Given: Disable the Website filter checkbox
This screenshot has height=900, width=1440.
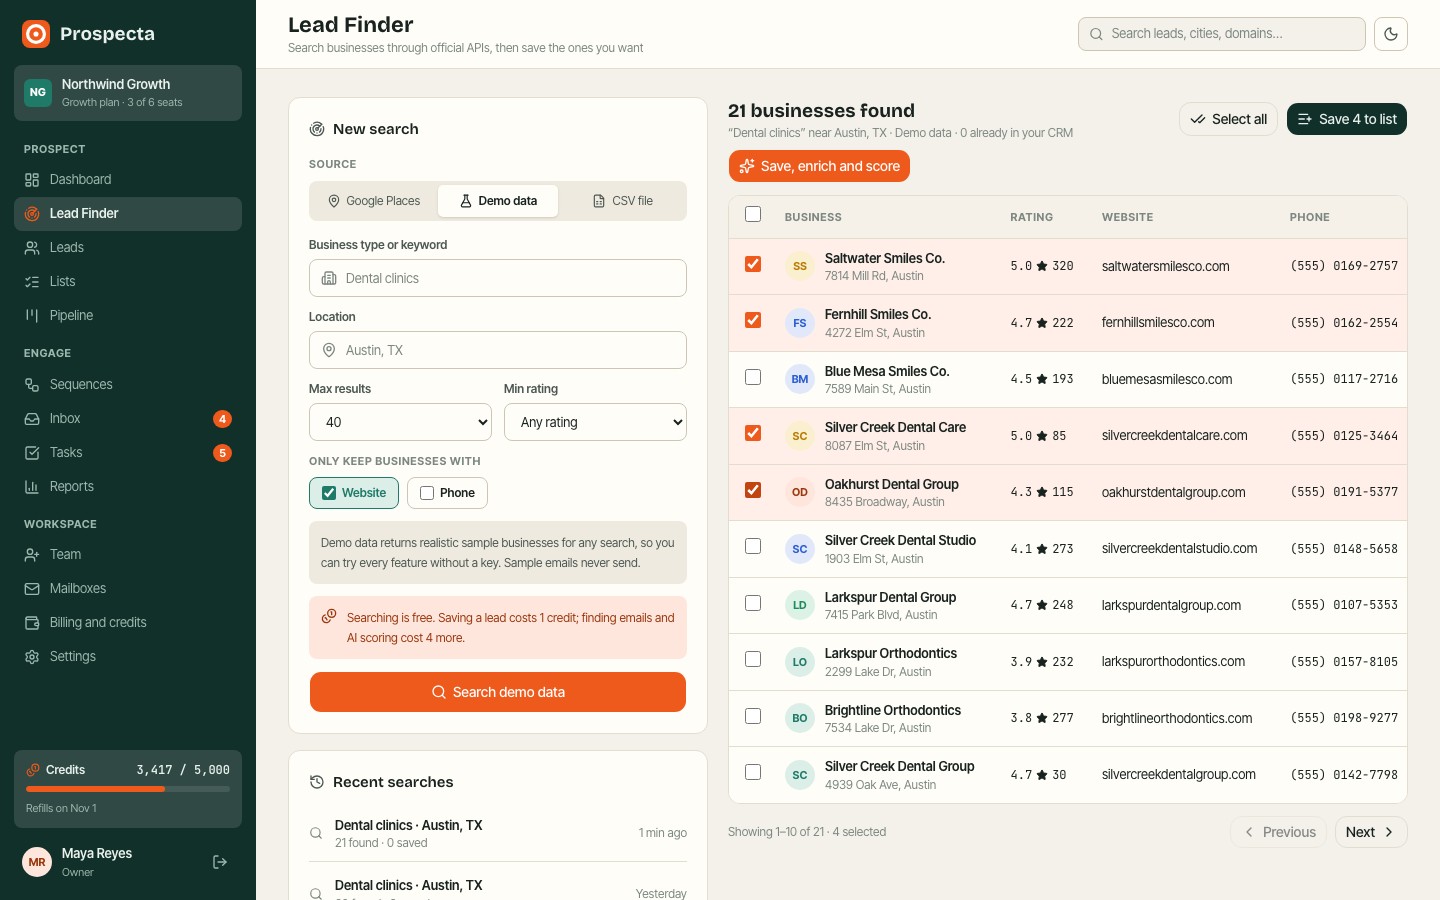Looking at the screenshot, I should [329, 493].
